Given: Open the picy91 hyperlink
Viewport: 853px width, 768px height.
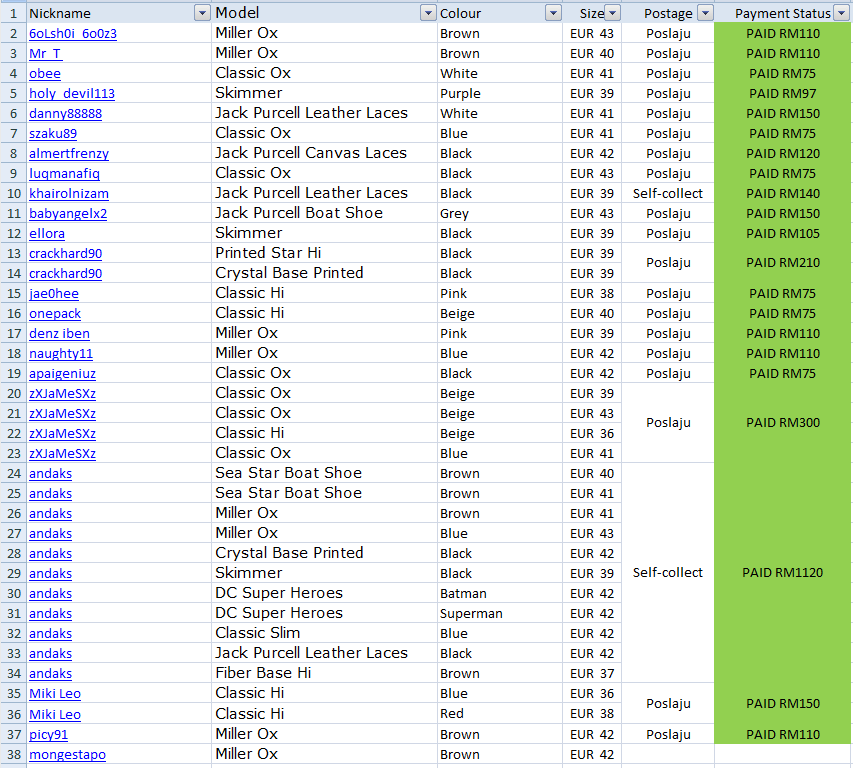Looking at the screenshot, I should [48, 735].
